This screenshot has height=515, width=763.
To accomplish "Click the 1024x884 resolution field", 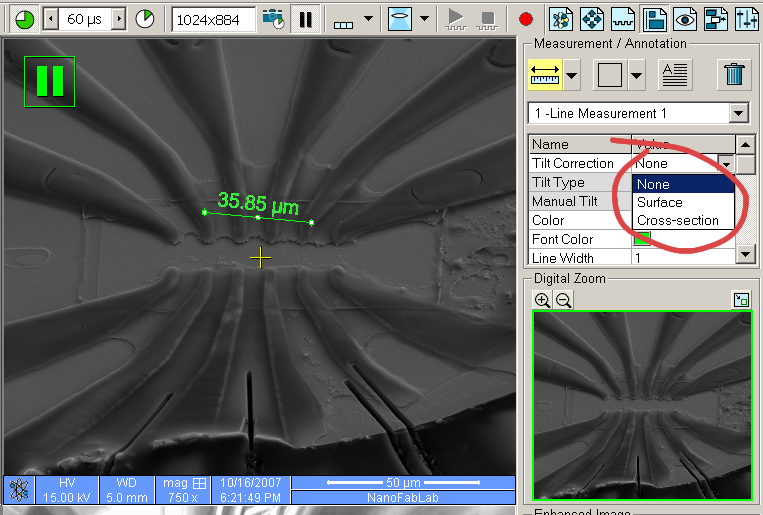I will coord(213,19).
